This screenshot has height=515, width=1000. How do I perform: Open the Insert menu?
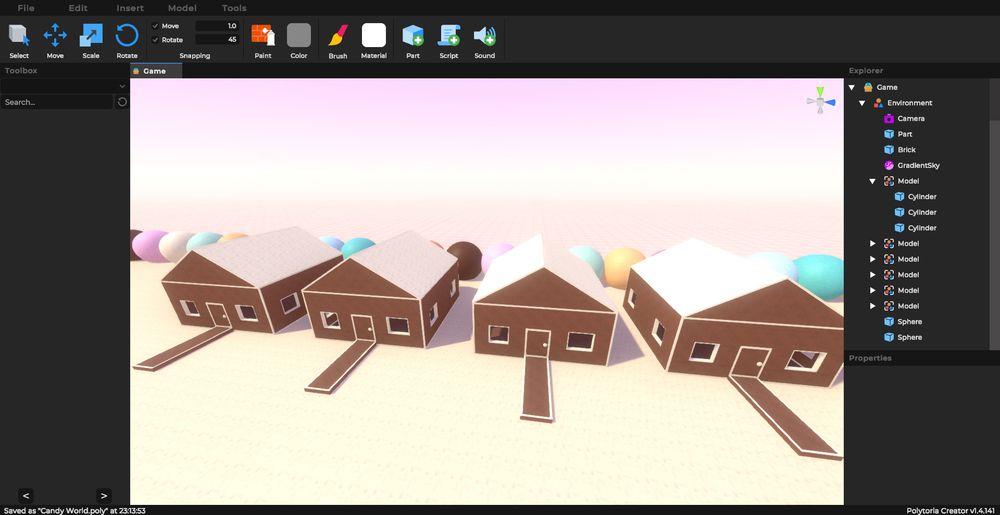pos(130,8)
